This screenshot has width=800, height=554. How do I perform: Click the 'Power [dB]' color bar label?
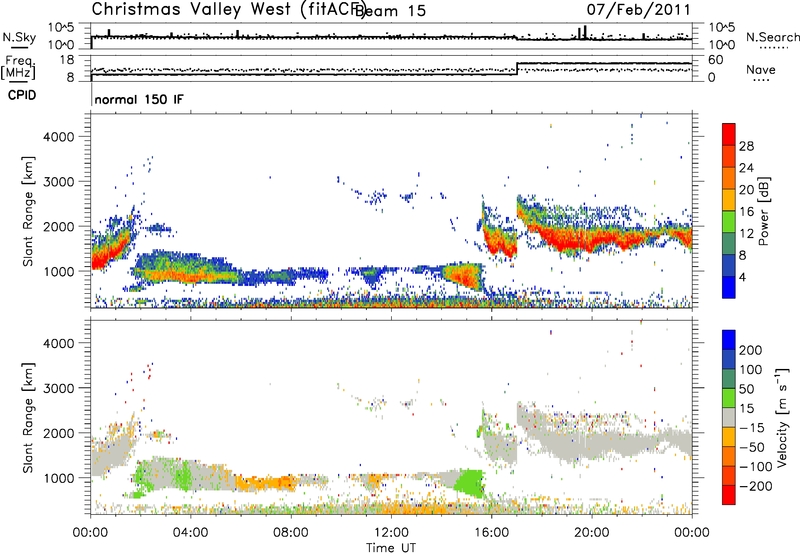pyautogui.click(x=763, y=211)
